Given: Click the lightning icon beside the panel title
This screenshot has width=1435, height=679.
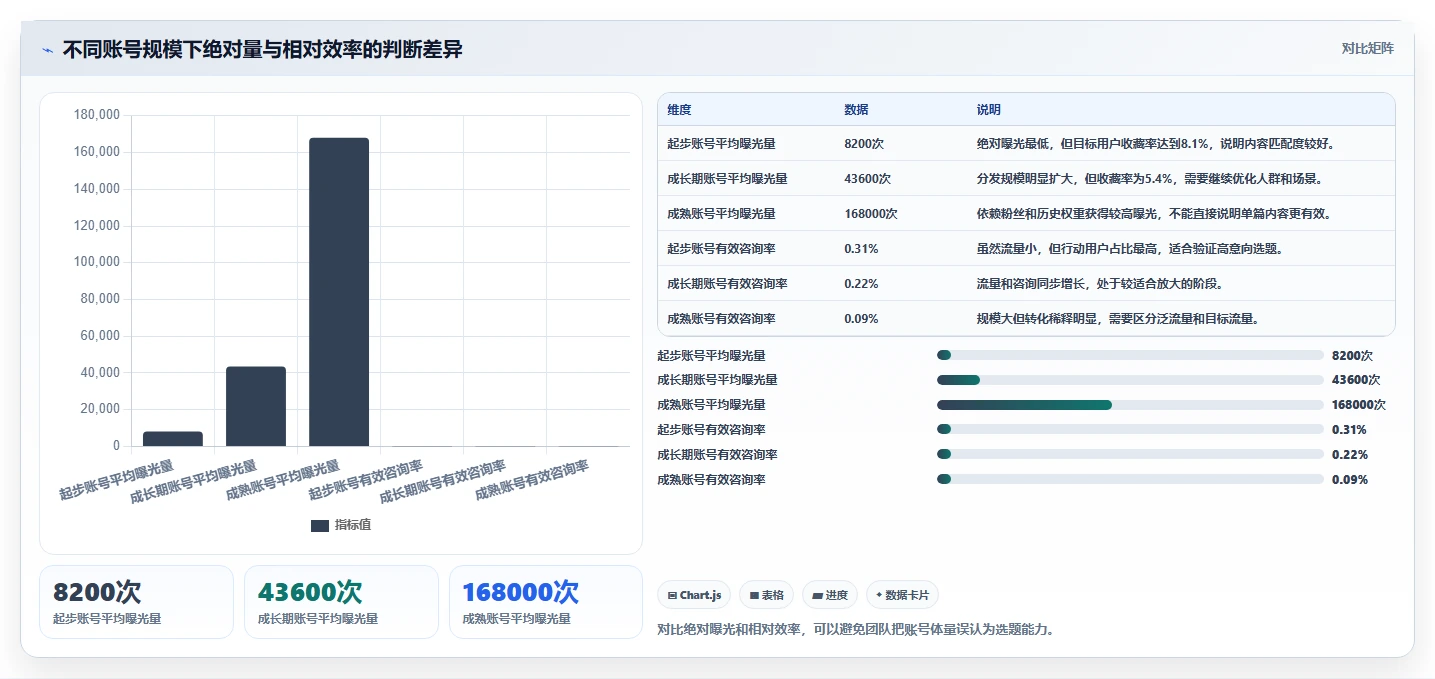Looking at the screenshot, I should (x=48, y=50).
